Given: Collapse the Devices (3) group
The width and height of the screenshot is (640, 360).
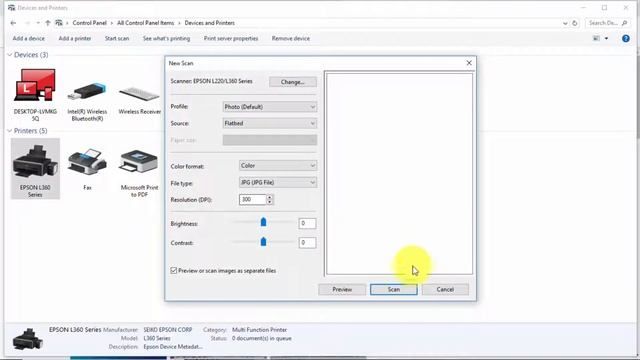Looking at the screenshot, I should tap(10, 55).
